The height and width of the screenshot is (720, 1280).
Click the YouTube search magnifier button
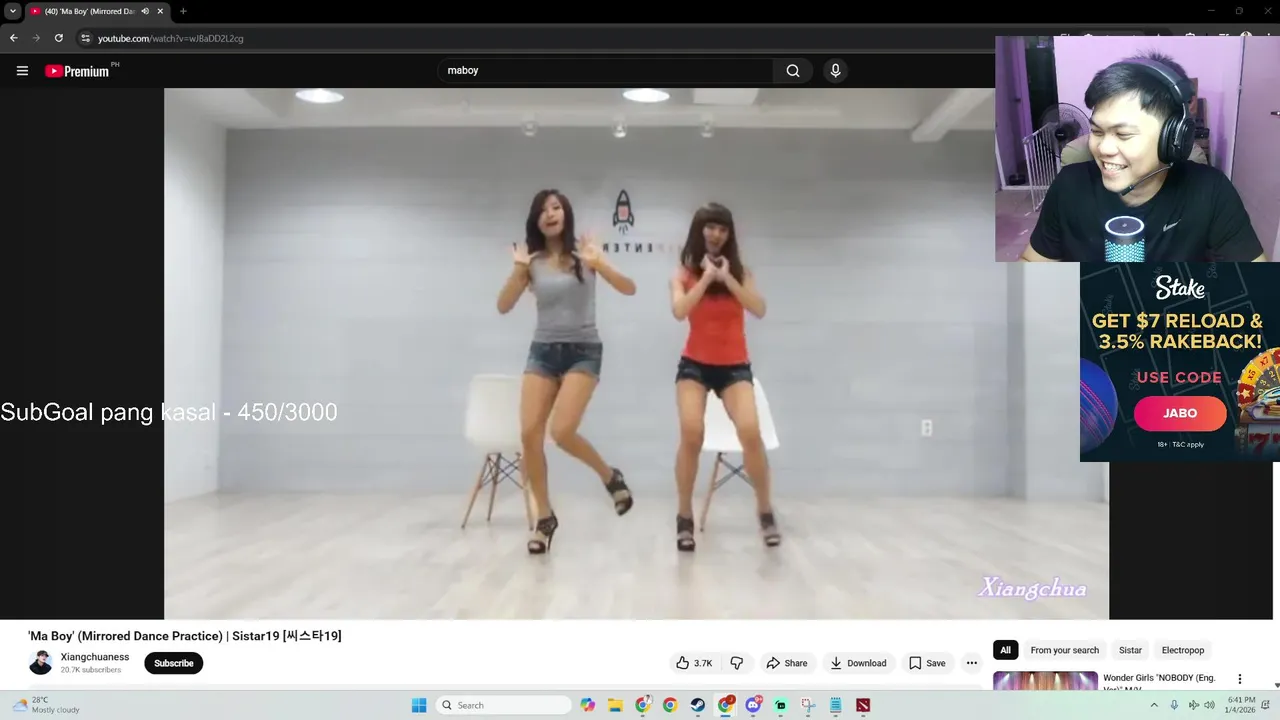tap(793, 71)
